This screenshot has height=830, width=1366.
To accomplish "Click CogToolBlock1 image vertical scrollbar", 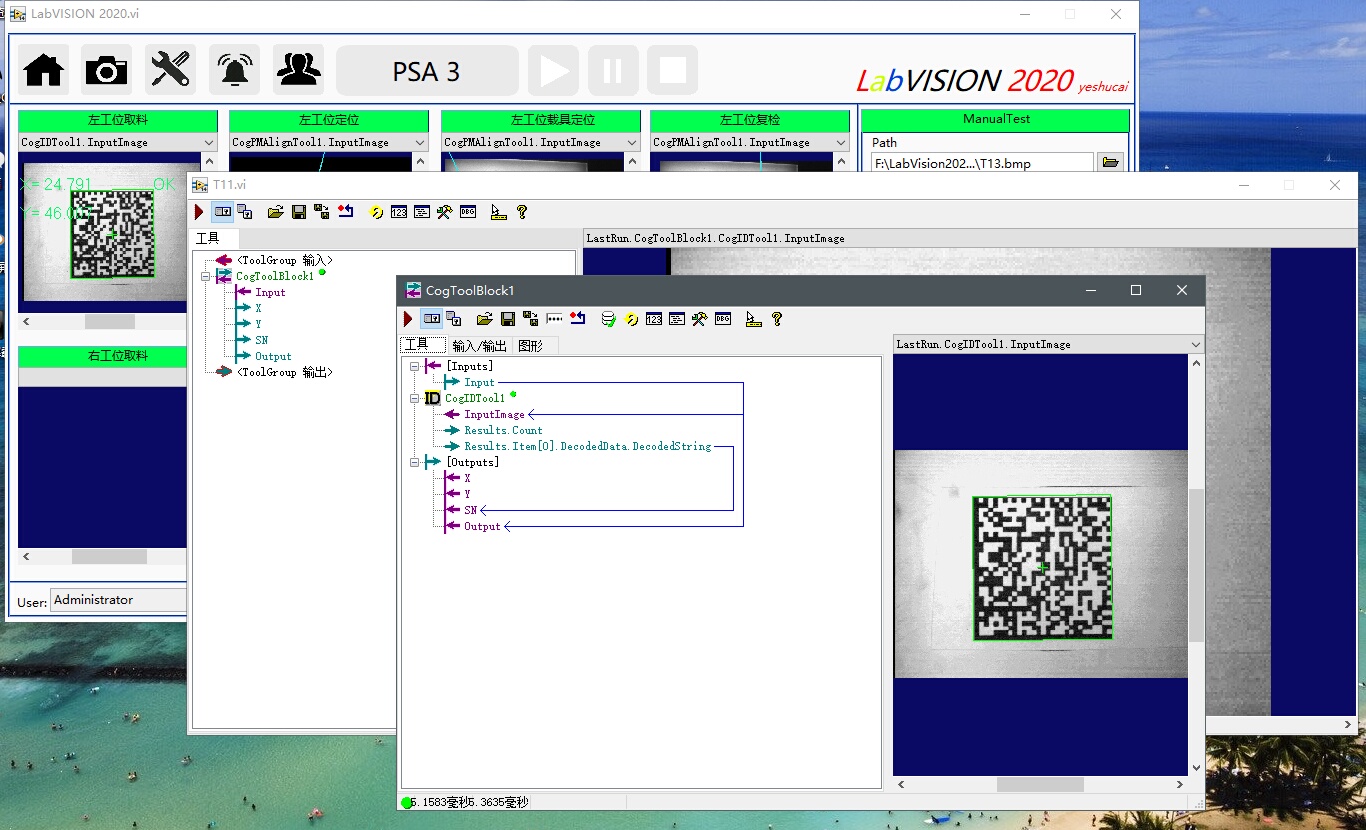I will (x=1196, y=565).
